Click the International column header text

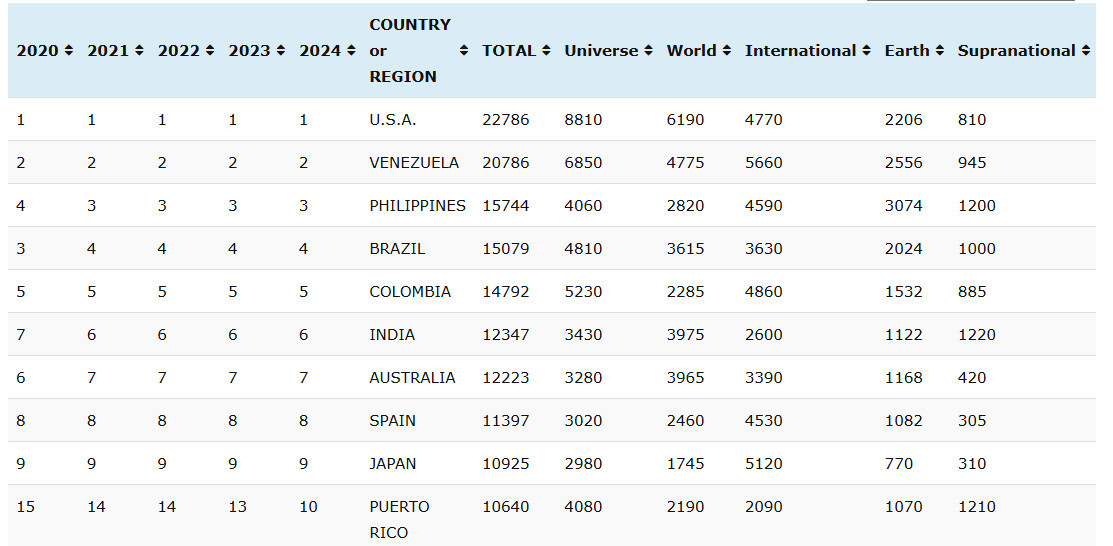tap(800, 50)
